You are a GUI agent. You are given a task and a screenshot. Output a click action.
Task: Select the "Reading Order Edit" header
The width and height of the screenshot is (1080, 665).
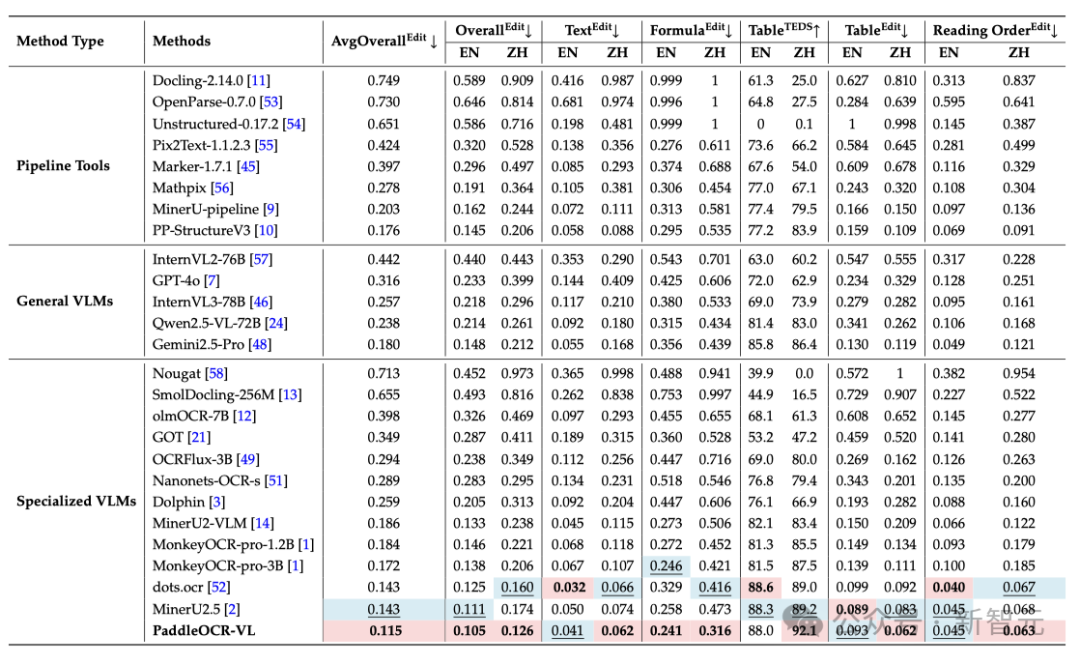coord(983,30)
